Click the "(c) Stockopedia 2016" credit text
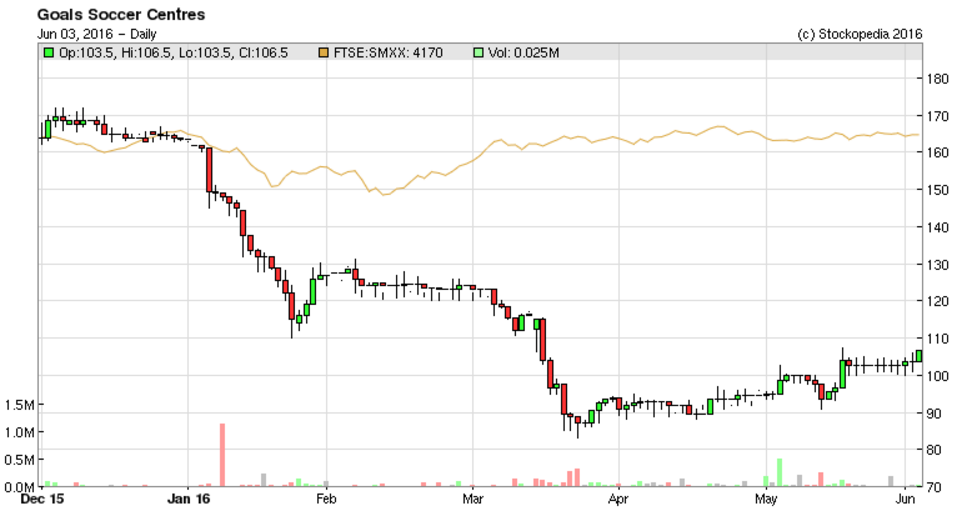This screenshot has height=517, width=968. [859, 34]
